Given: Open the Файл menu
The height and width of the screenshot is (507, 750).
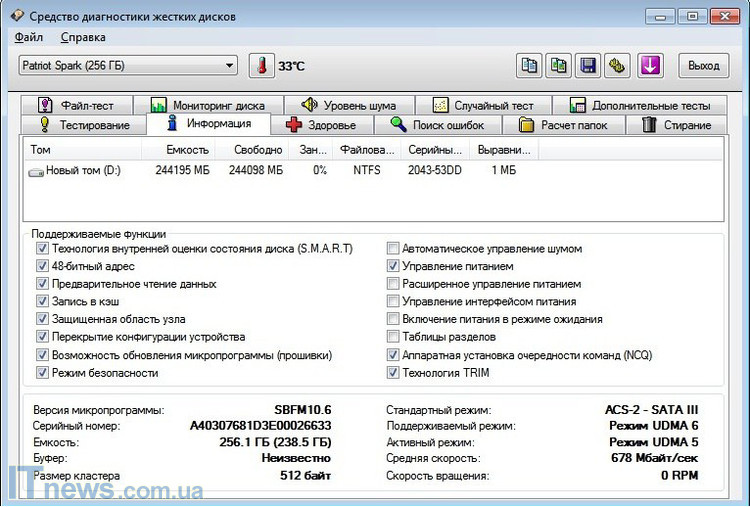Looking at the screenshot, I should point(29,38).
